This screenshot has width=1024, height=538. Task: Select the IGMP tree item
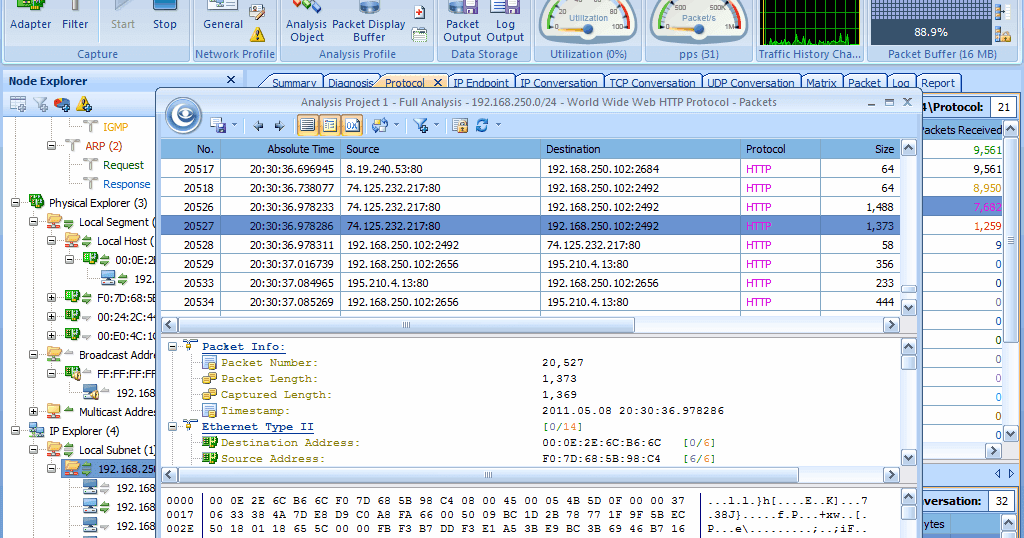click(x=115, y=127)
